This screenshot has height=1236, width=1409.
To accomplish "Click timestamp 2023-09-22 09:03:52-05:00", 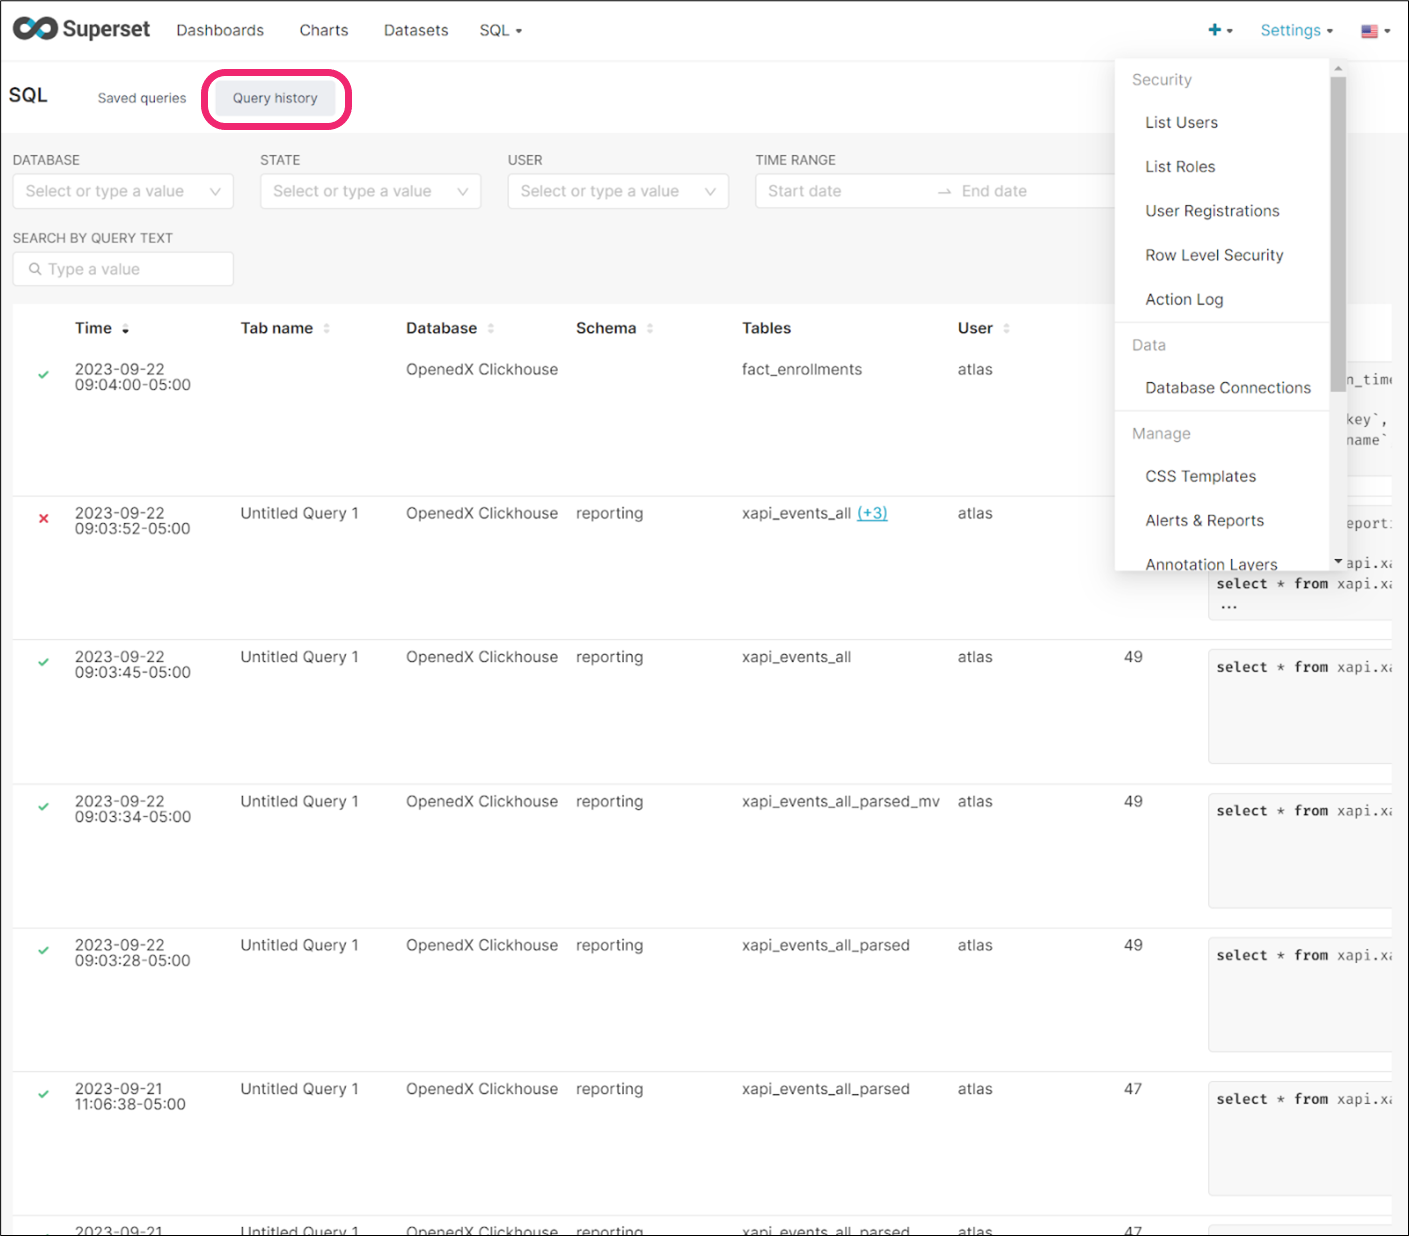I will (132, 521).
